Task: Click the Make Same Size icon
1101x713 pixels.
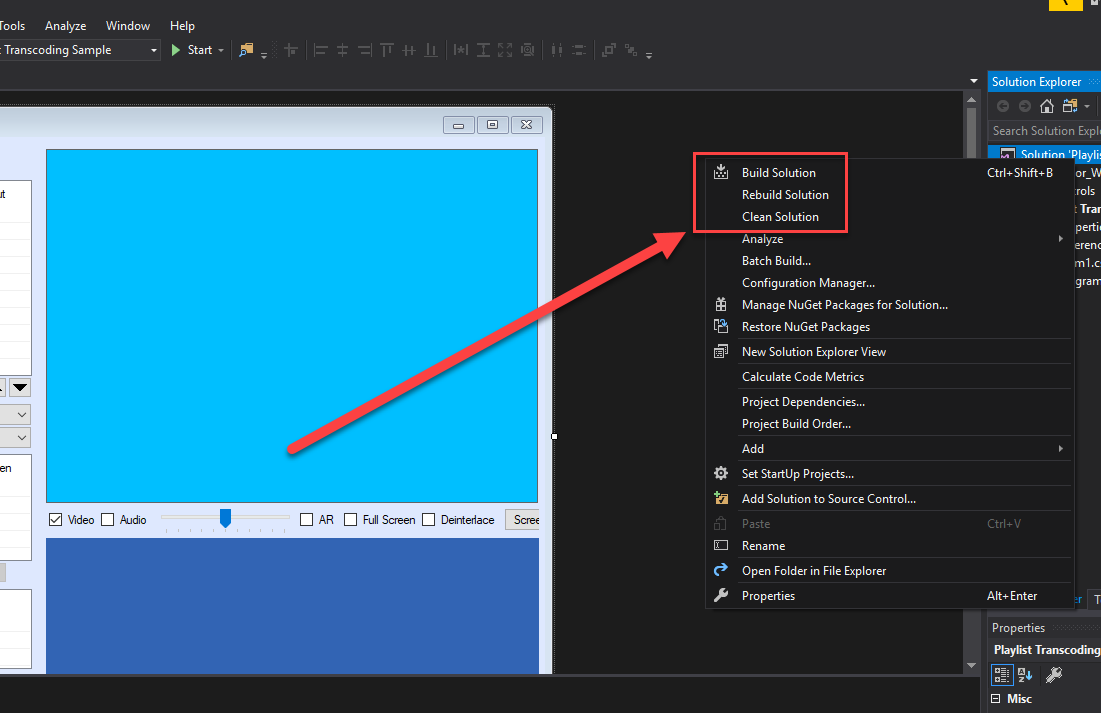Action: click(x=505, y=50)
